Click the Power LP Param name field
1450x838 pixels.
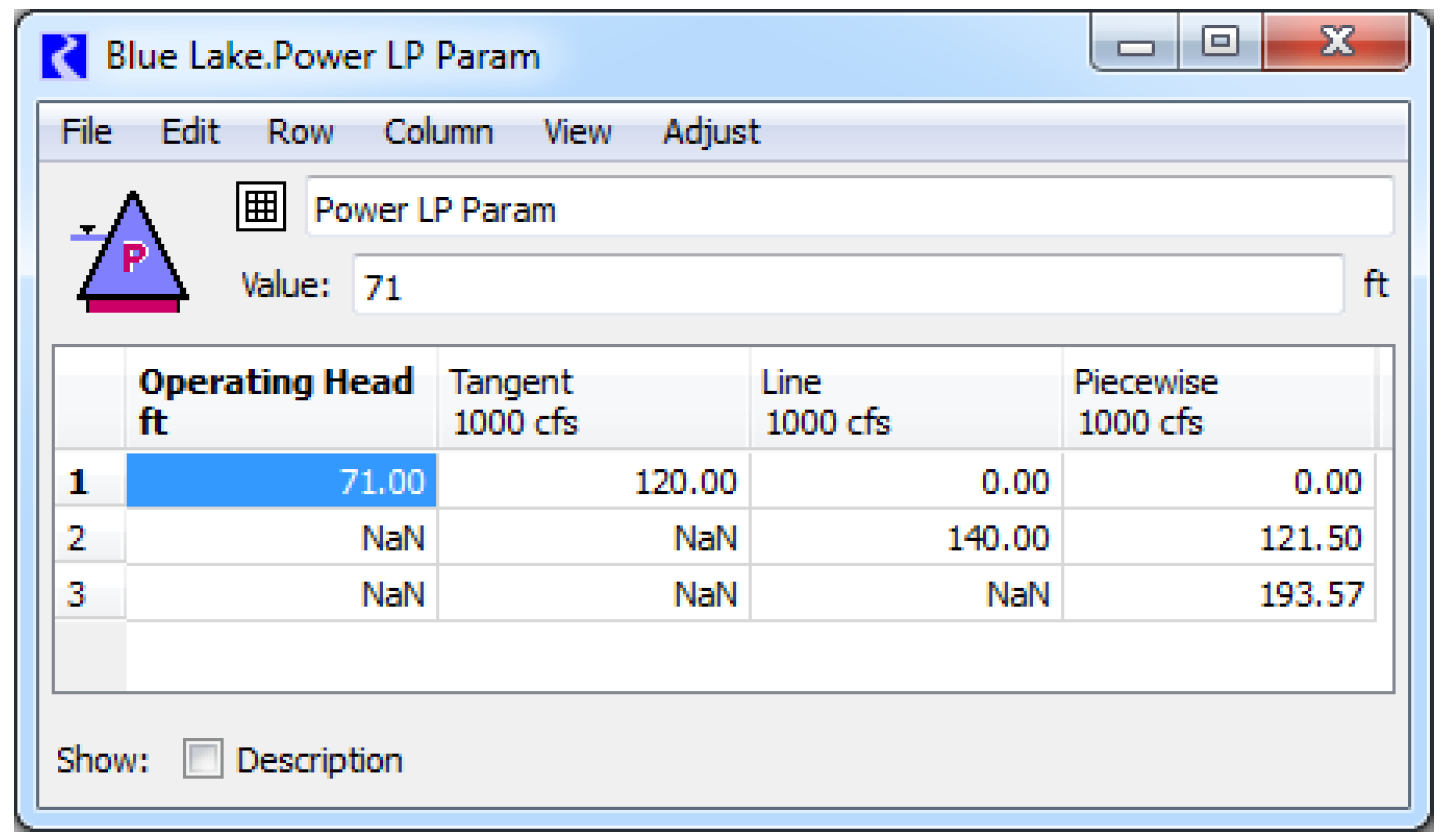point(848,209)
